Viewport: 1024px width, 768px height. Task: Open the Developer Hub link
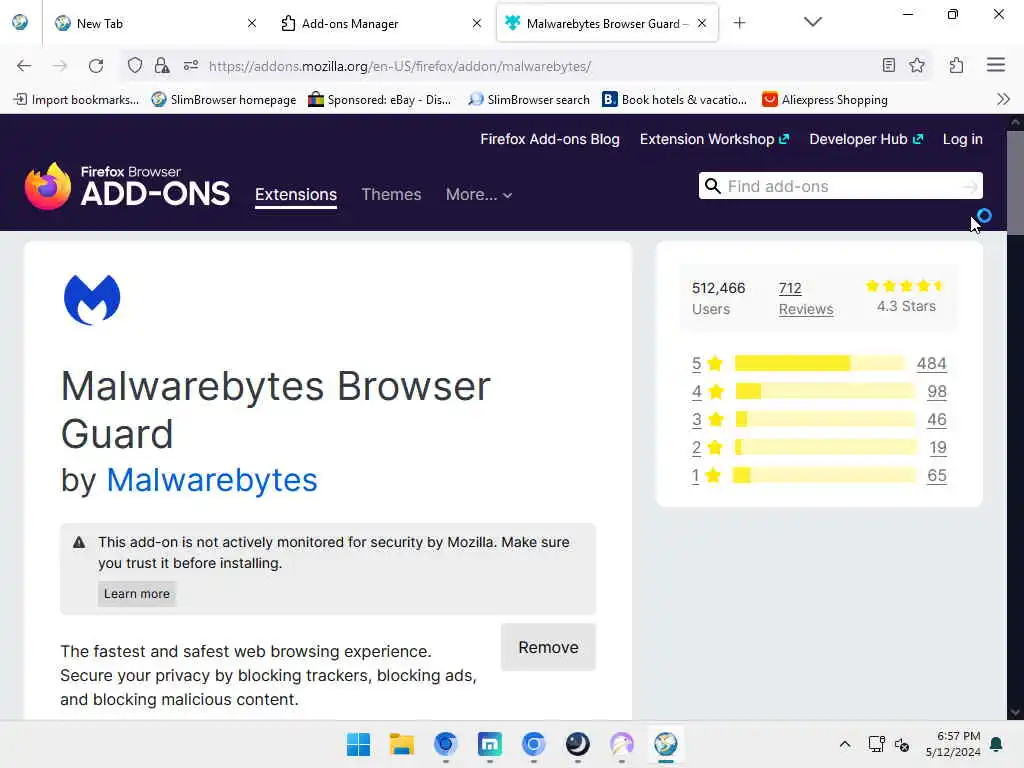coord(866,139)
